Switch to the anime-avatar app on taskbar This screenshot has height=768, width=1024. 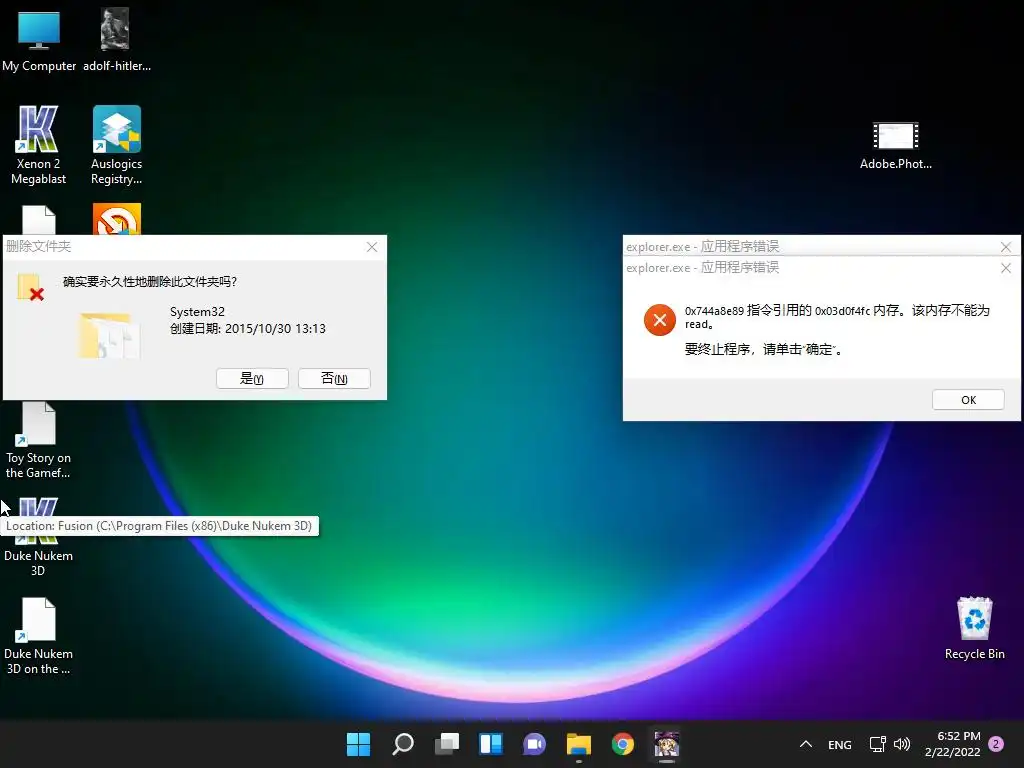click(667, 744)
